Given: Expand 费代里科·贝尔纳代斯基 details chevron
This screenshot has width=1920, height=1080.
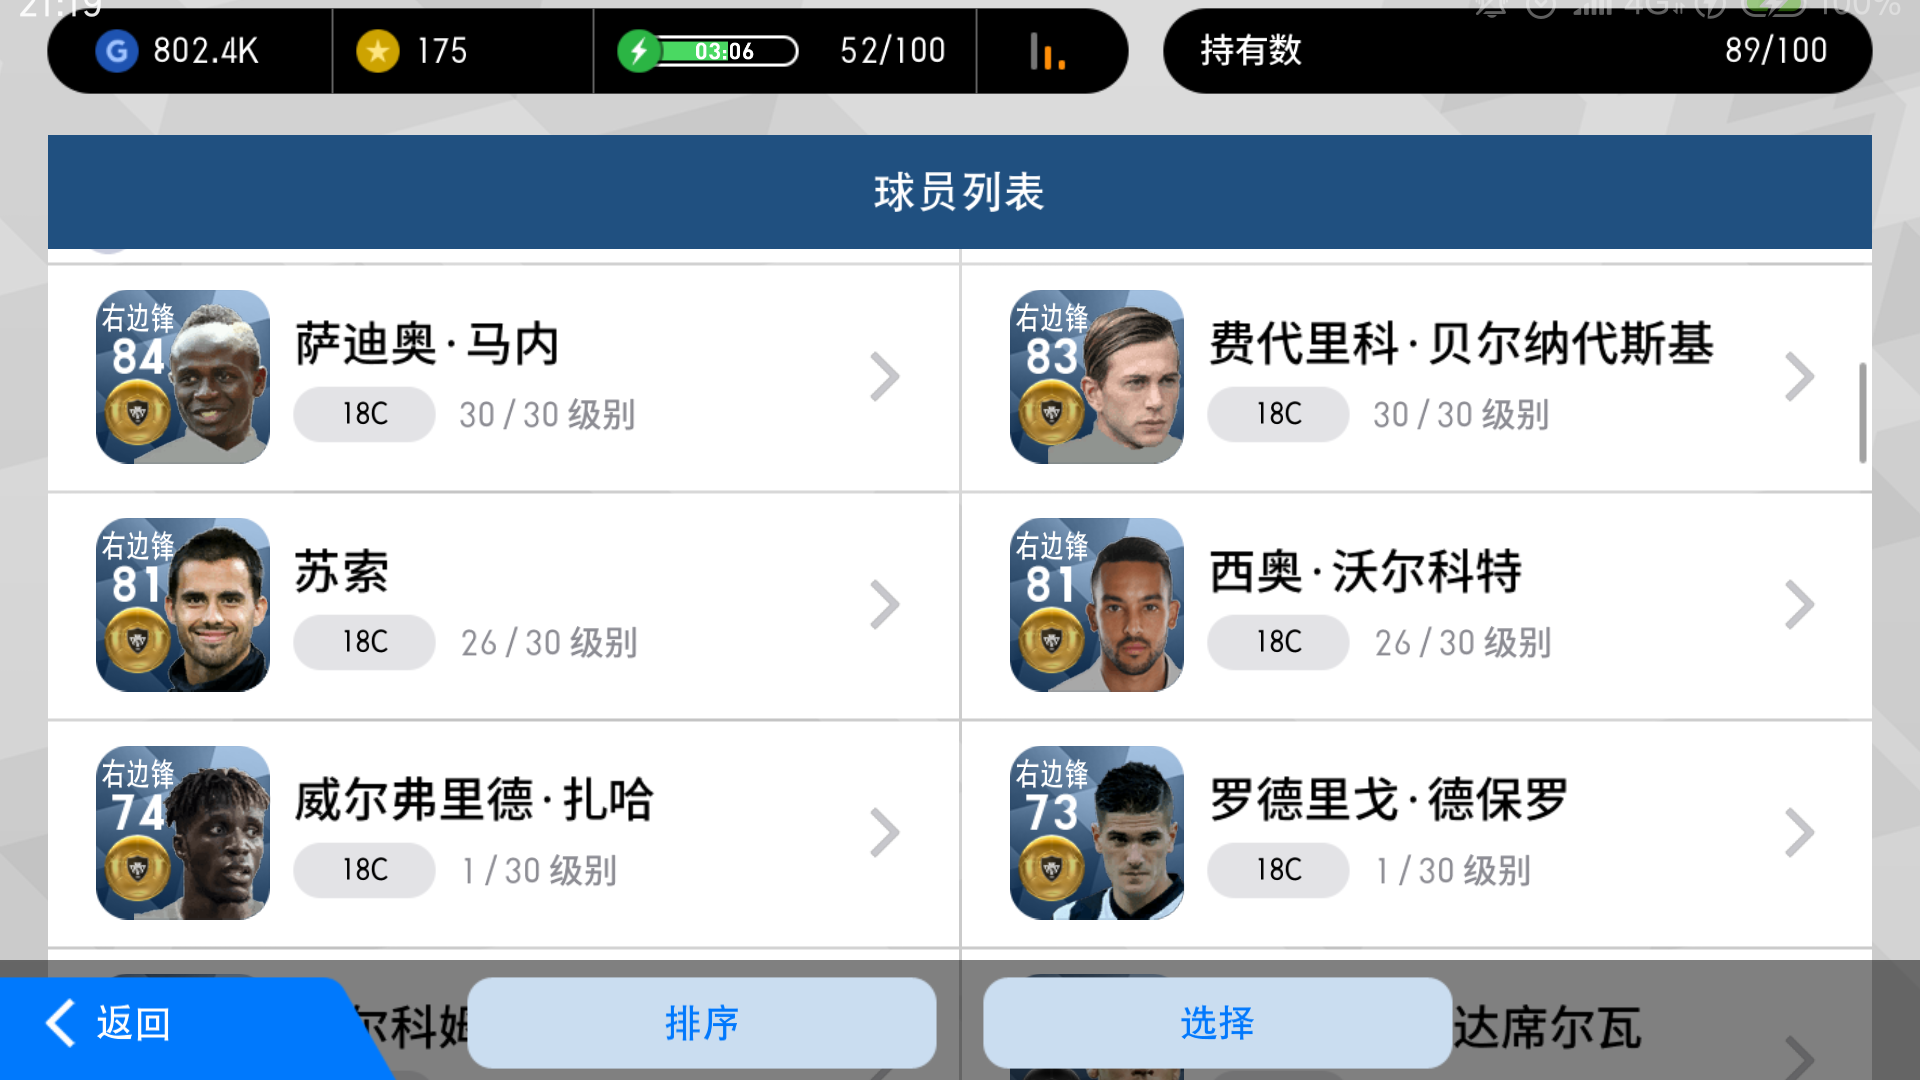Looking at the screenshot, I should coord(1798,377).
